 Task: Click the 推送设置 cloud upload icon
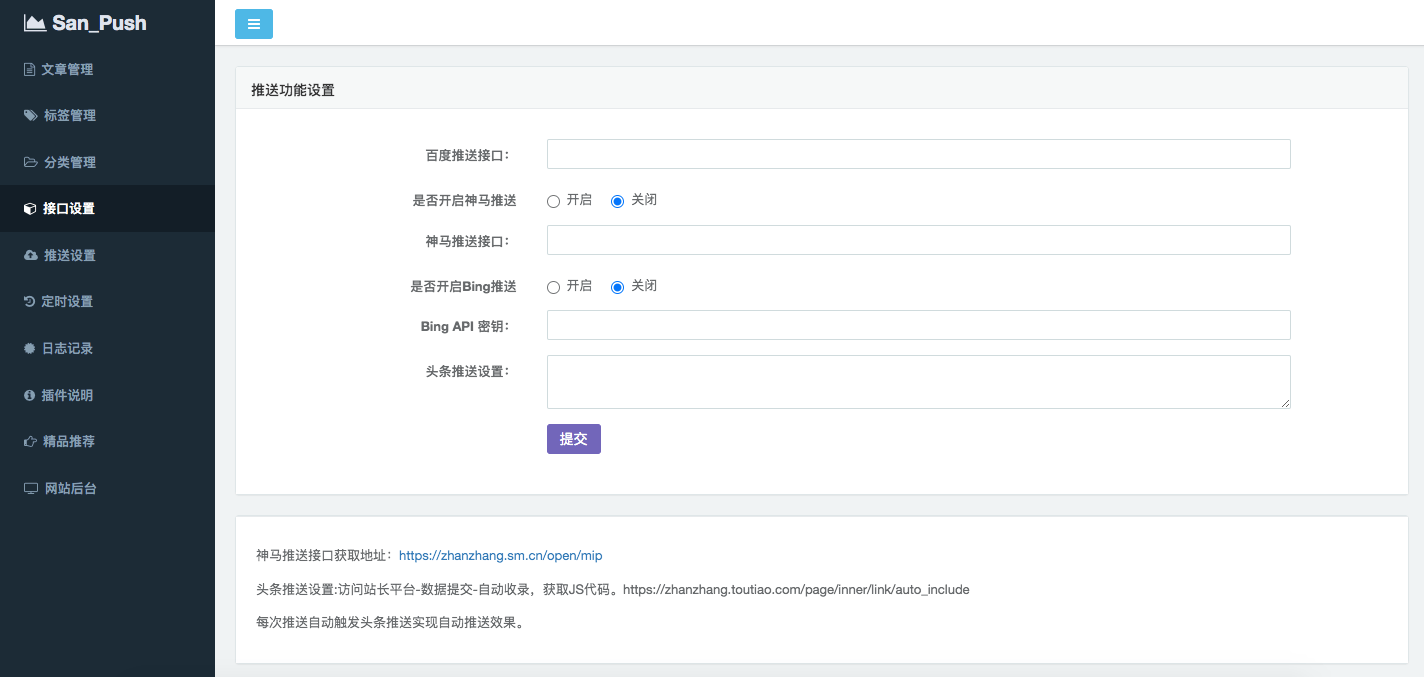(x=30, y=256)
